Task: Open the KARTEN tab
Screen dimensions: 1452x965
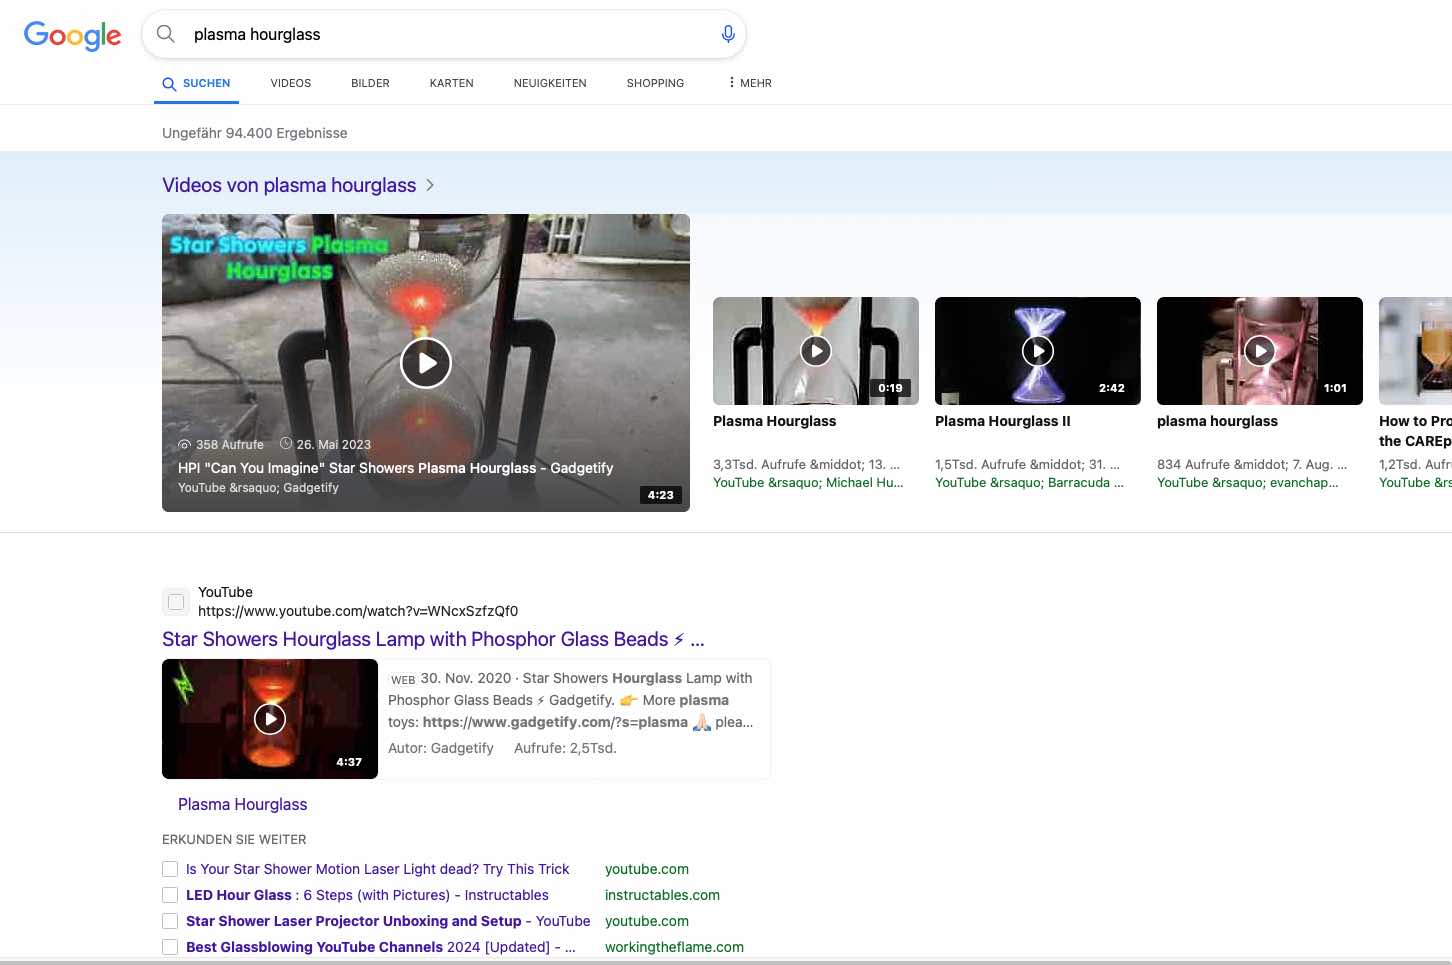Action: click(x=452, y=83)
